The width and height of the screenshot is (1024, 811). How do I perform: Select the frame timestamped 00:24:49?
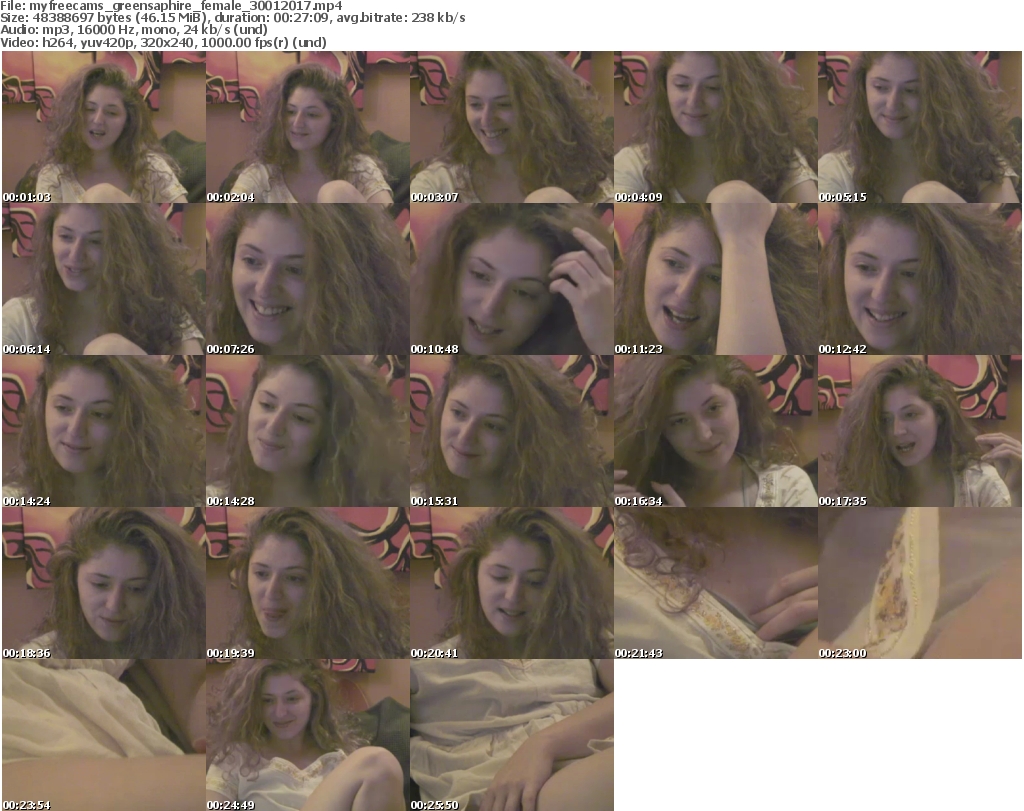pos(308,735)
